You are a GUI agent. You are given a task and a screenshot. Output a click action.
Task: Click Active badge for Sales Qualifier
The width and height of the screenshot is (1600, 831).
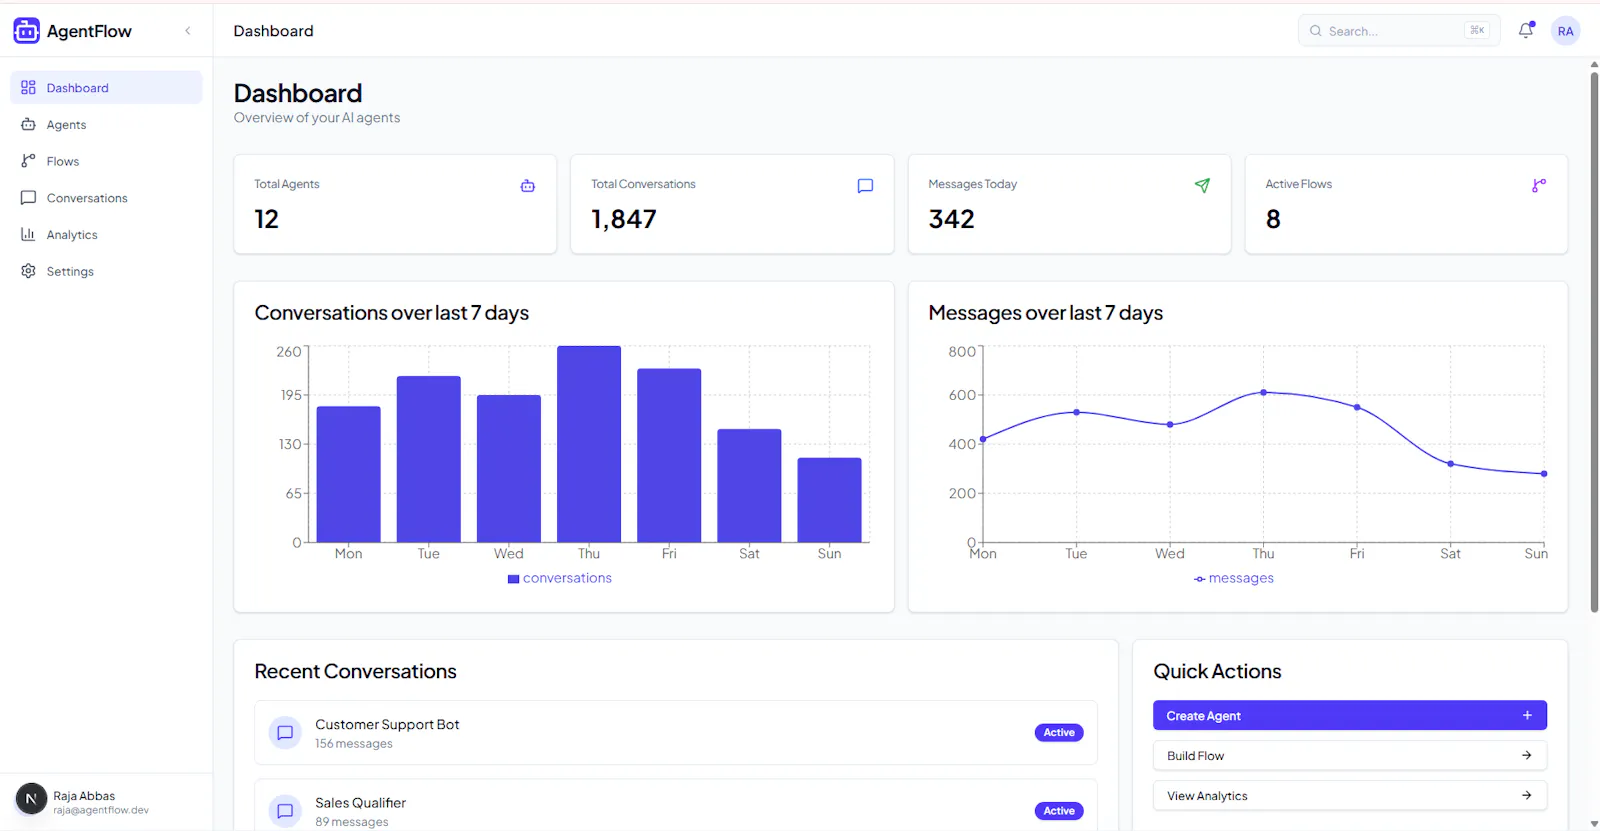[1059, 811]
